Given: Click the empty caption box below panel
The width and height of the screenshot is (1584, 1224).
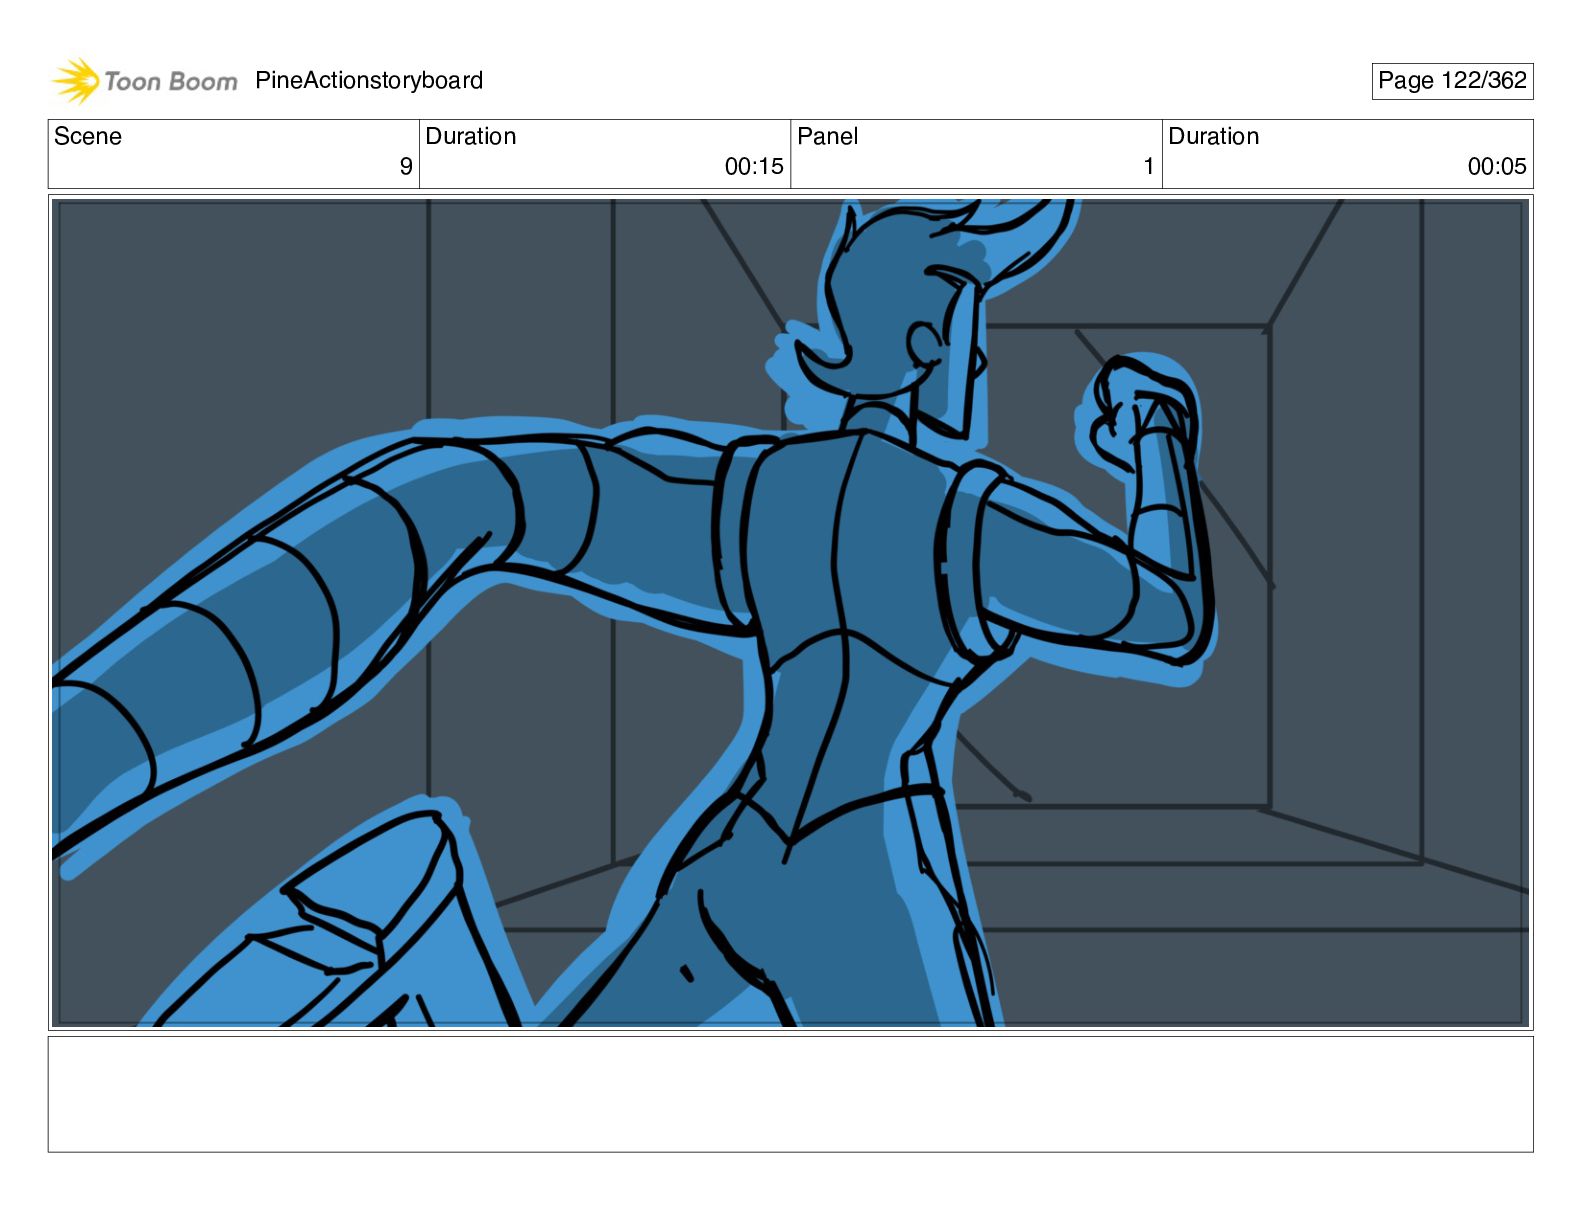Looking at the screenshot, I should [x=791, y=1094].
